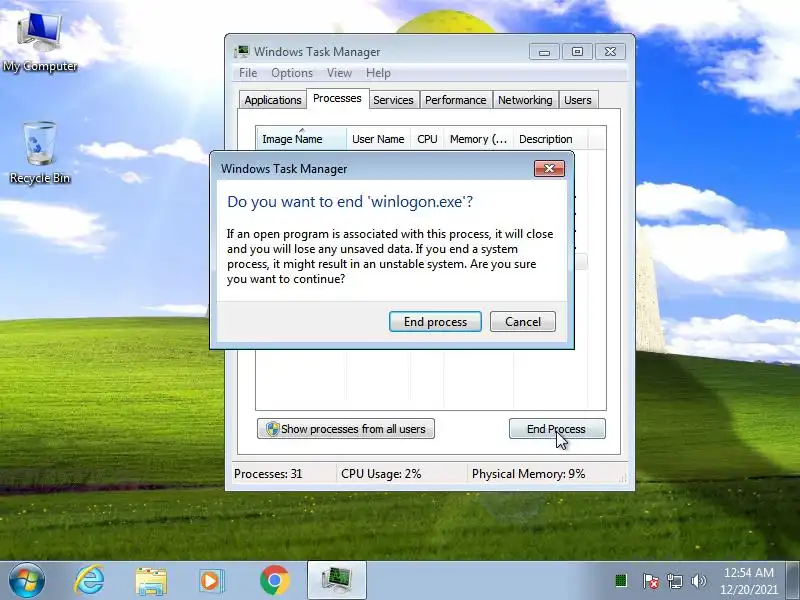Open the Options menu
The height and width of the screenshot is (600, 800).
[x=292, y=73]
